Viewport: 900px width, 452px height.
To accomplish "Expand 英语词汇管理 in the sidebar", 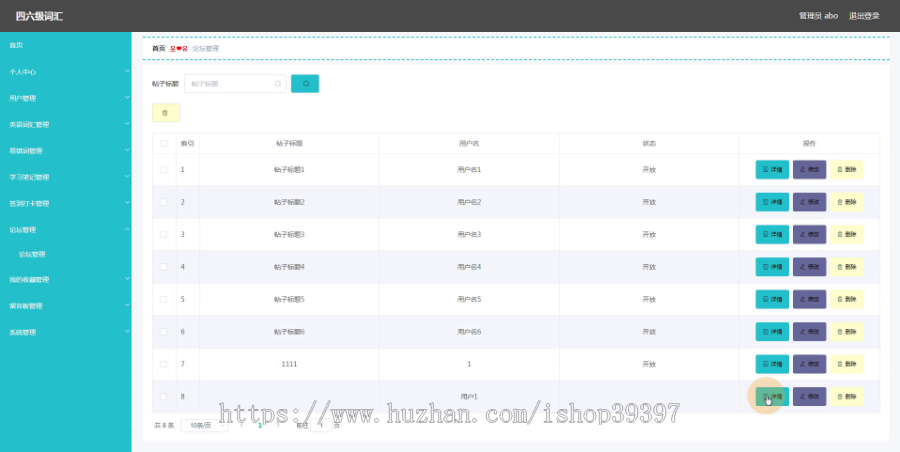I will tap(65, 125).
